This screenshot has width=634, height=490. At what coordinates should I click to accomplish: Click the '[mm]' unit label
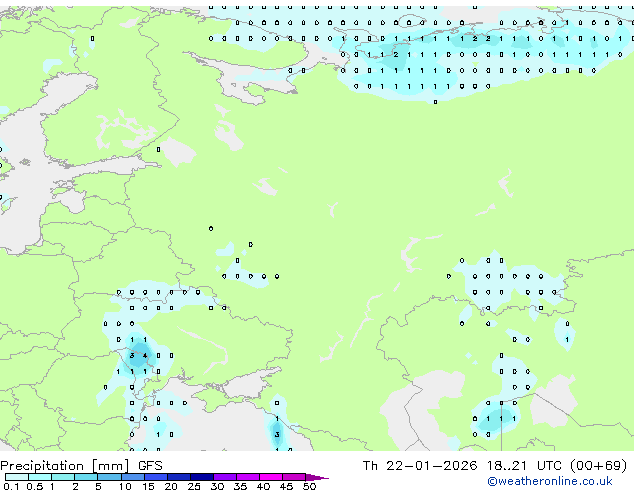click(110, 466)
